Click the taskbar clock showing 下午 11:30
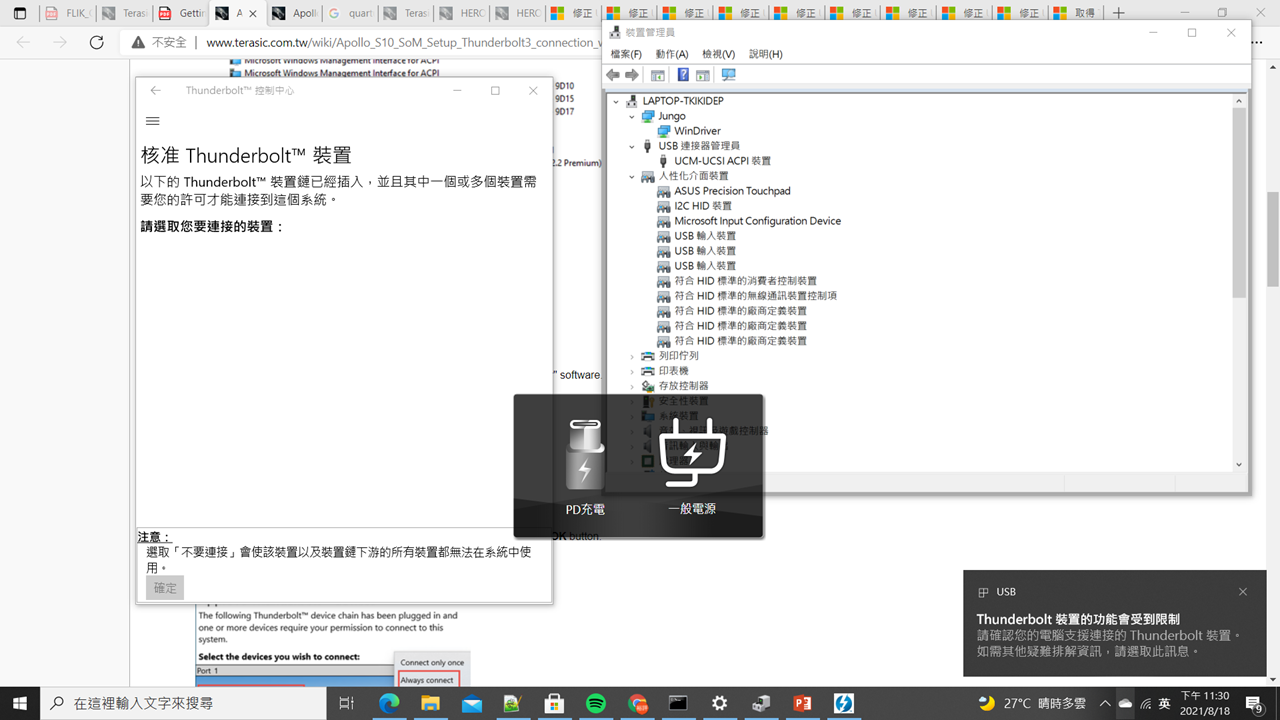 point(1205,703)
